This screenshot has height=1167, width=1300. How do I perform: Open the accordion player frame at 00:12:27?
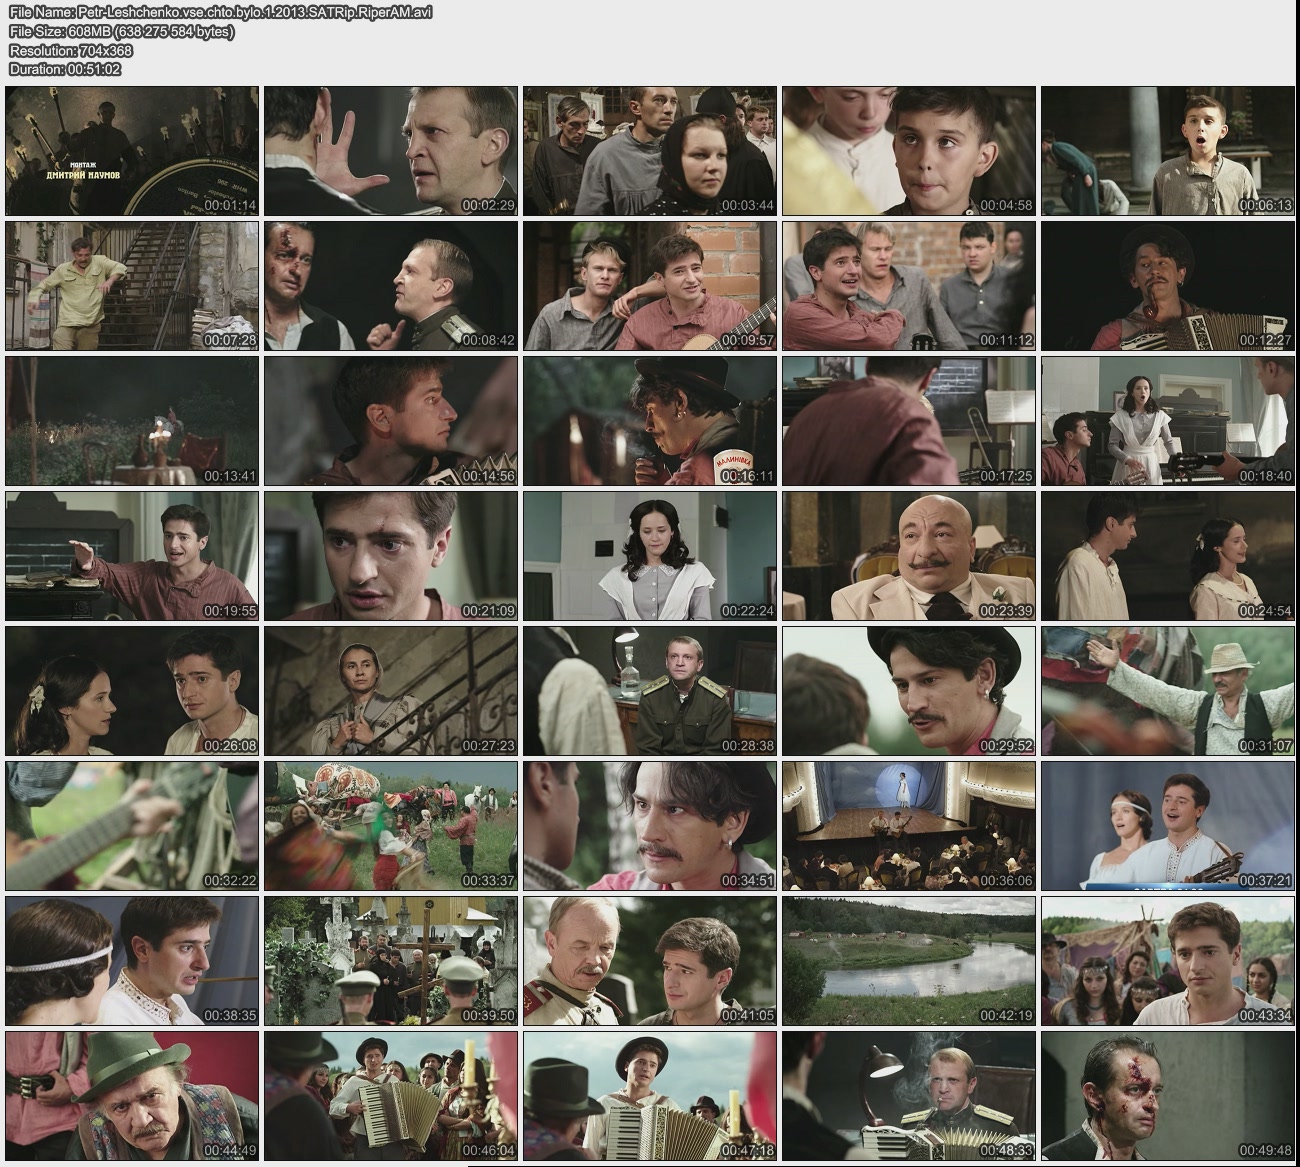[1168, 286]
